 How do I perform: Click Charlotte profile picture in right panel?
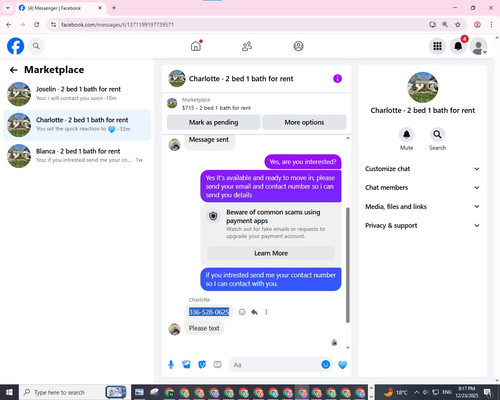(423, 87)
